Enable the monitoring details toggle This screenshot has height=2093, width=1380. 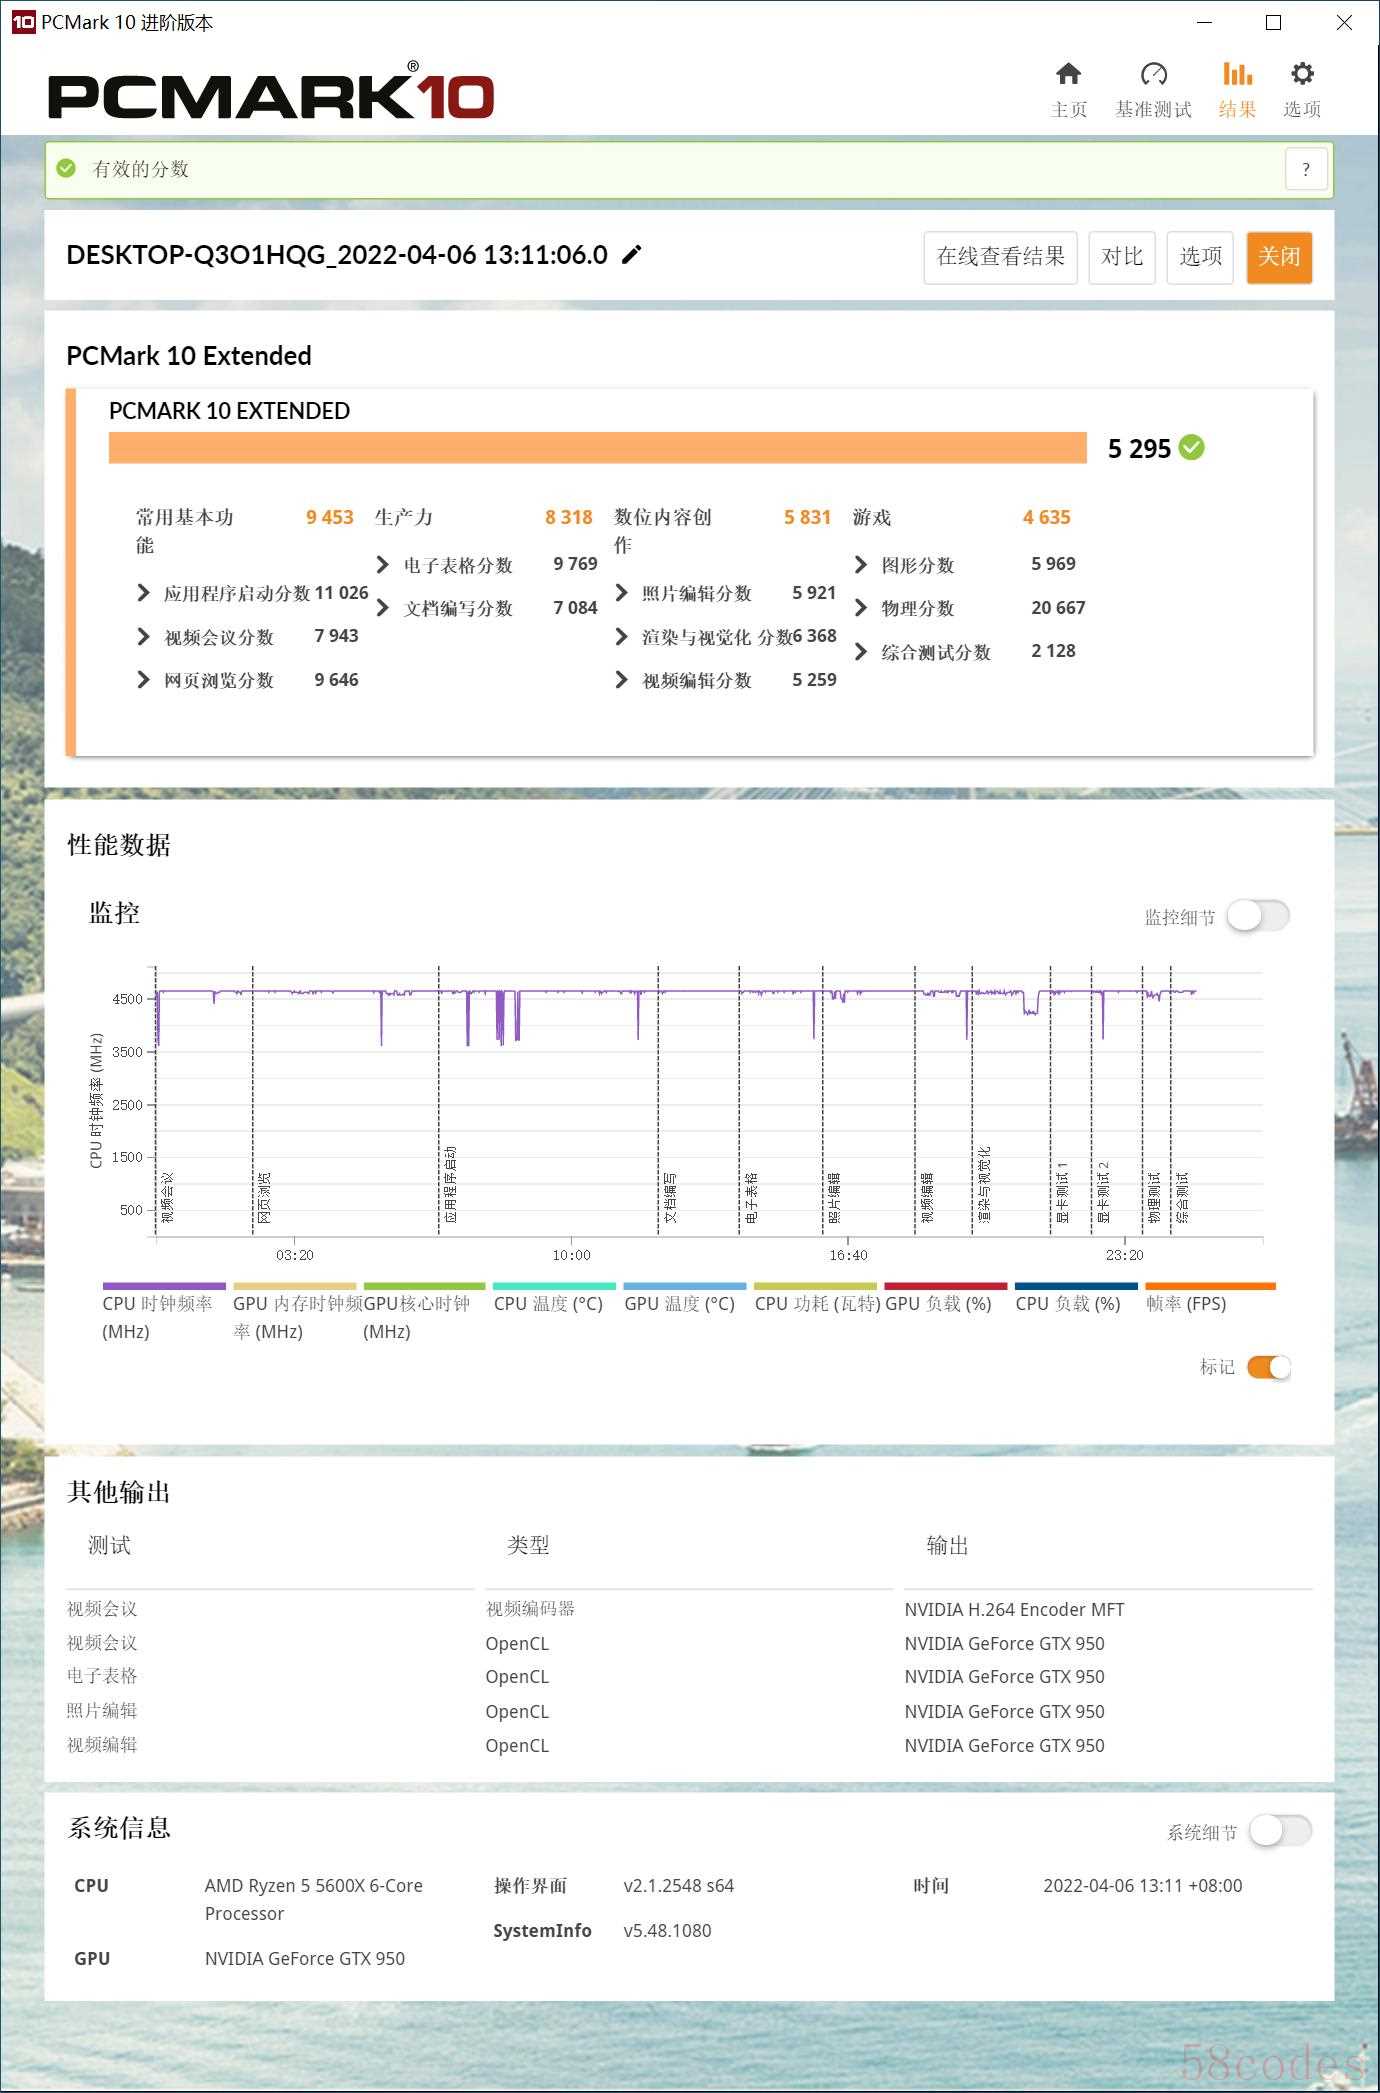pyautogui.click(x=1258, y=916)
